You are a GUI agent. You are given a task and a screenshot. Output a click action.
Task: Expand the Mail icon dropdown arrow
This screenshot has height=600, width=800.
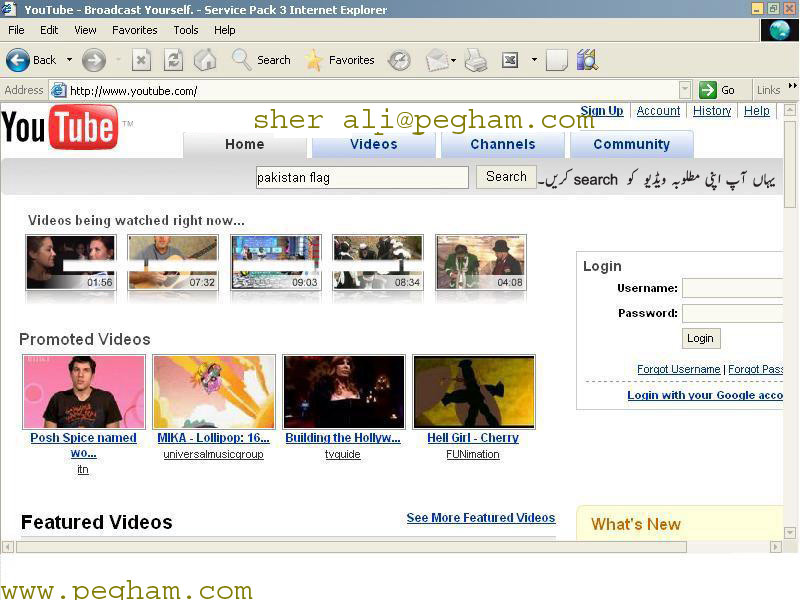[x=454, y=60]
